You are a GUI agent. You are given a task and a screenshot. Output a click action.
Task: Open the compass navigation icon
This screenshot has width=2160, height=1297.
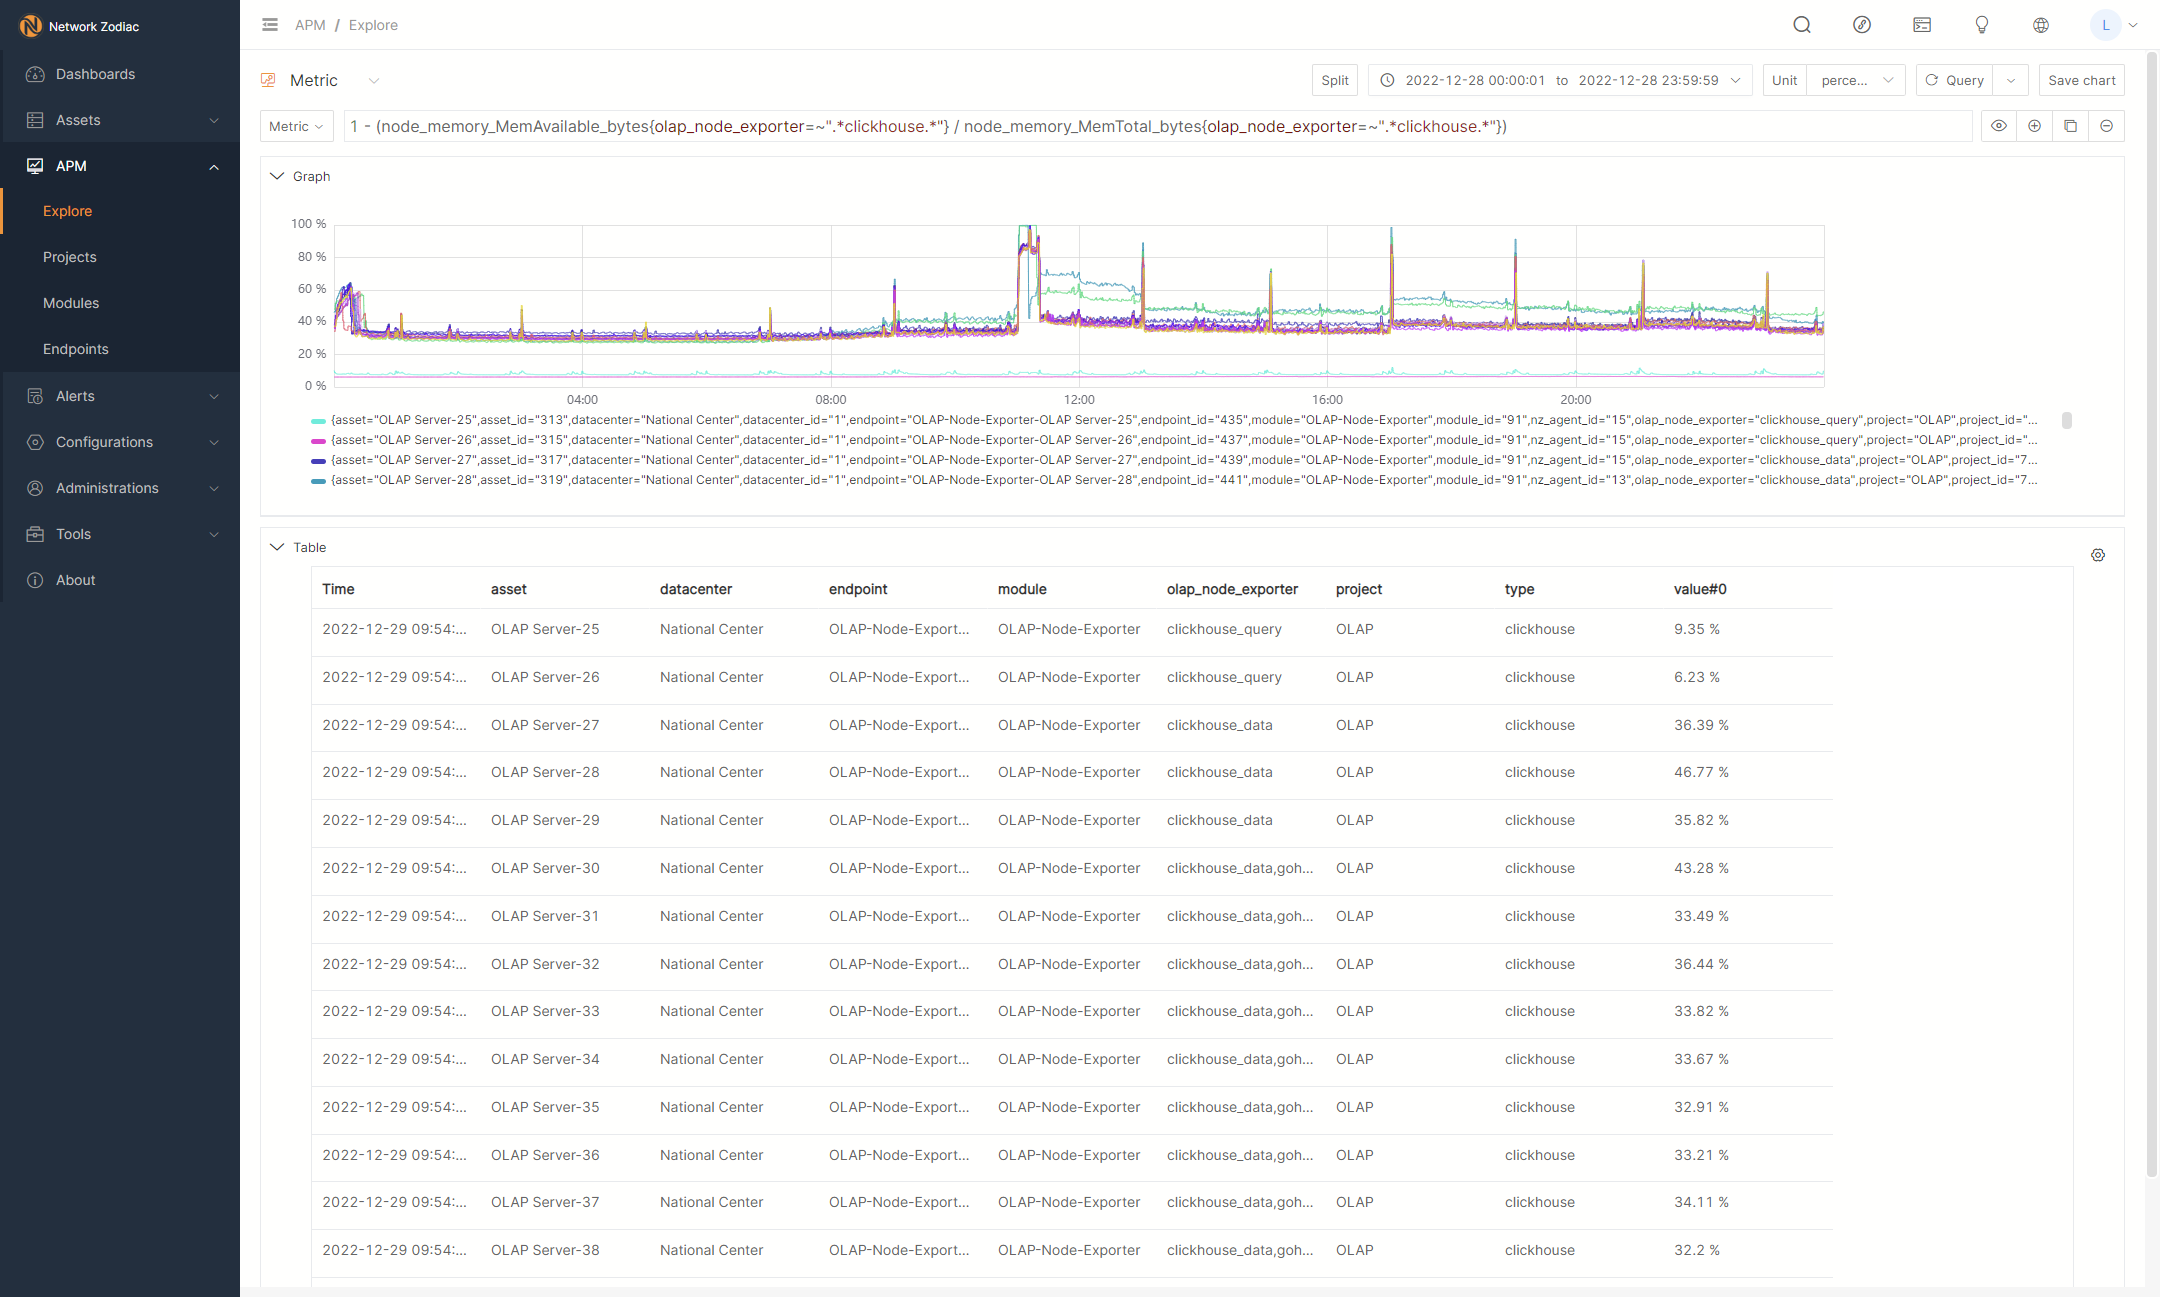(x=1861, y=25)
